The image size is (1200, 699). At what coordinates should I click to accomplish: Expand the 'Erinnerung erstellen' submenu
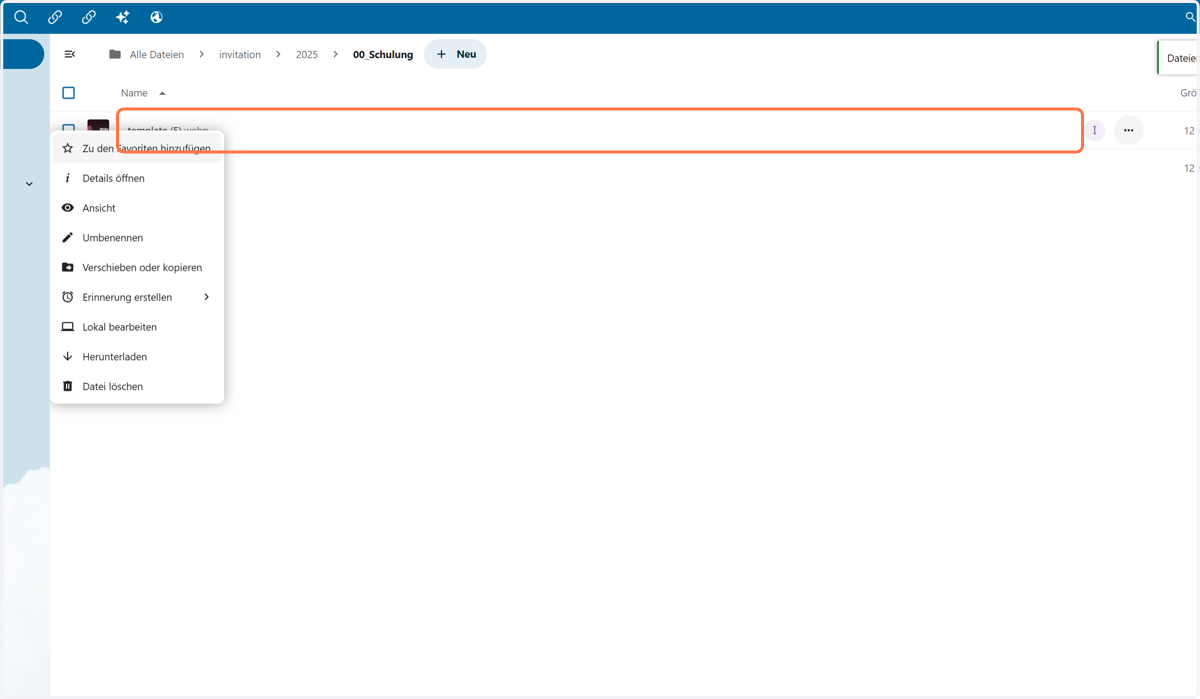pos(137,297)
